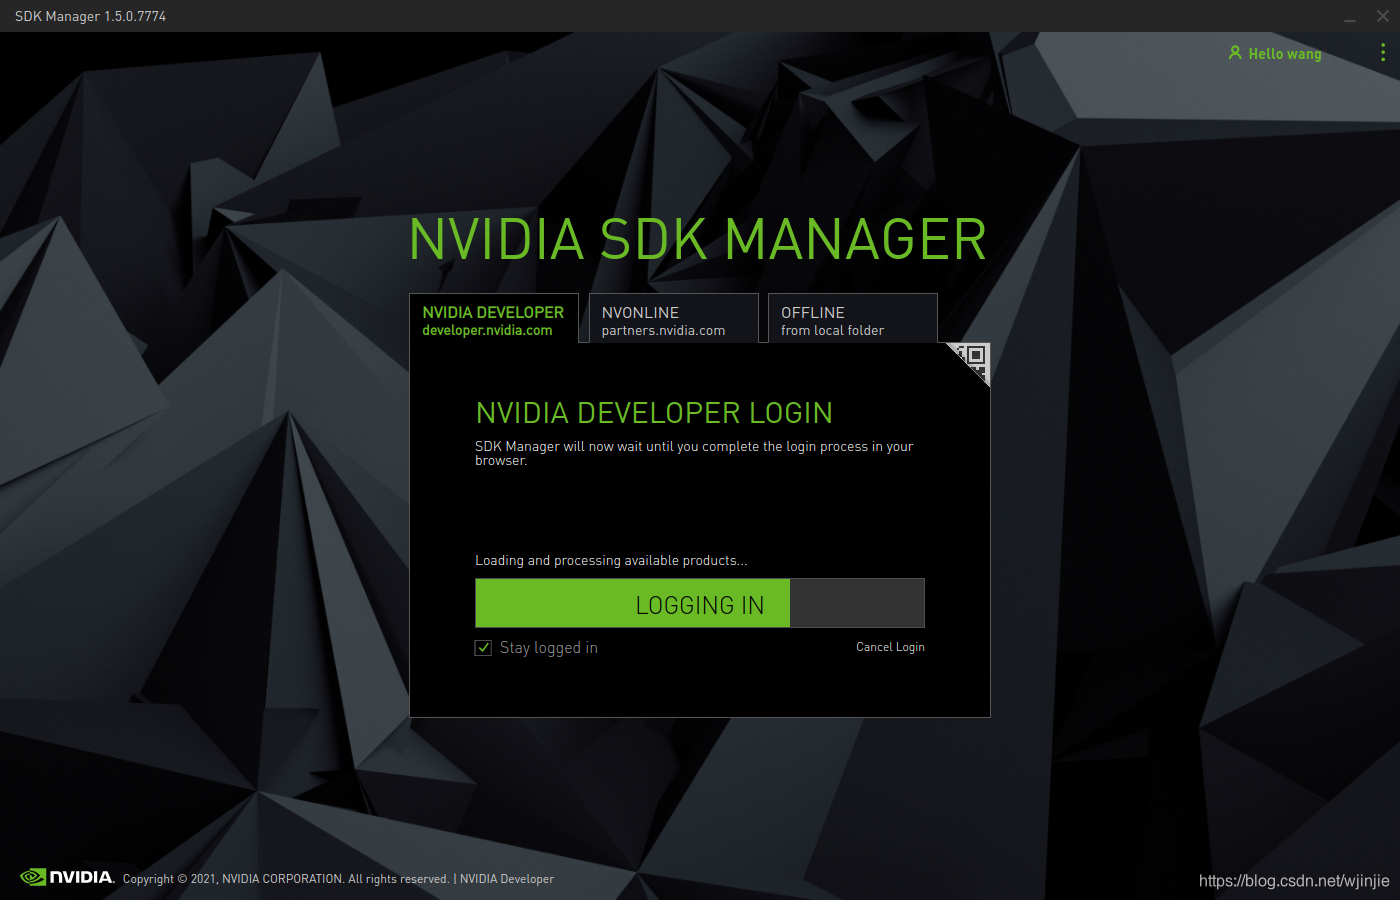The height and width of the screenshot is (900, 1400).
Task: Open the QR code login corner icon
Action: point(974,359)
